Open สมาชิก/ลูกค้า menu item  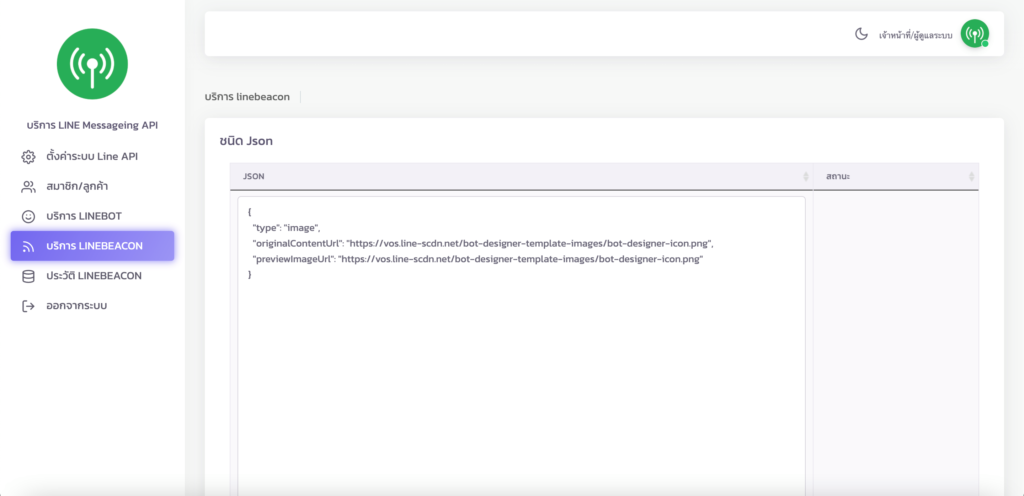92,187
